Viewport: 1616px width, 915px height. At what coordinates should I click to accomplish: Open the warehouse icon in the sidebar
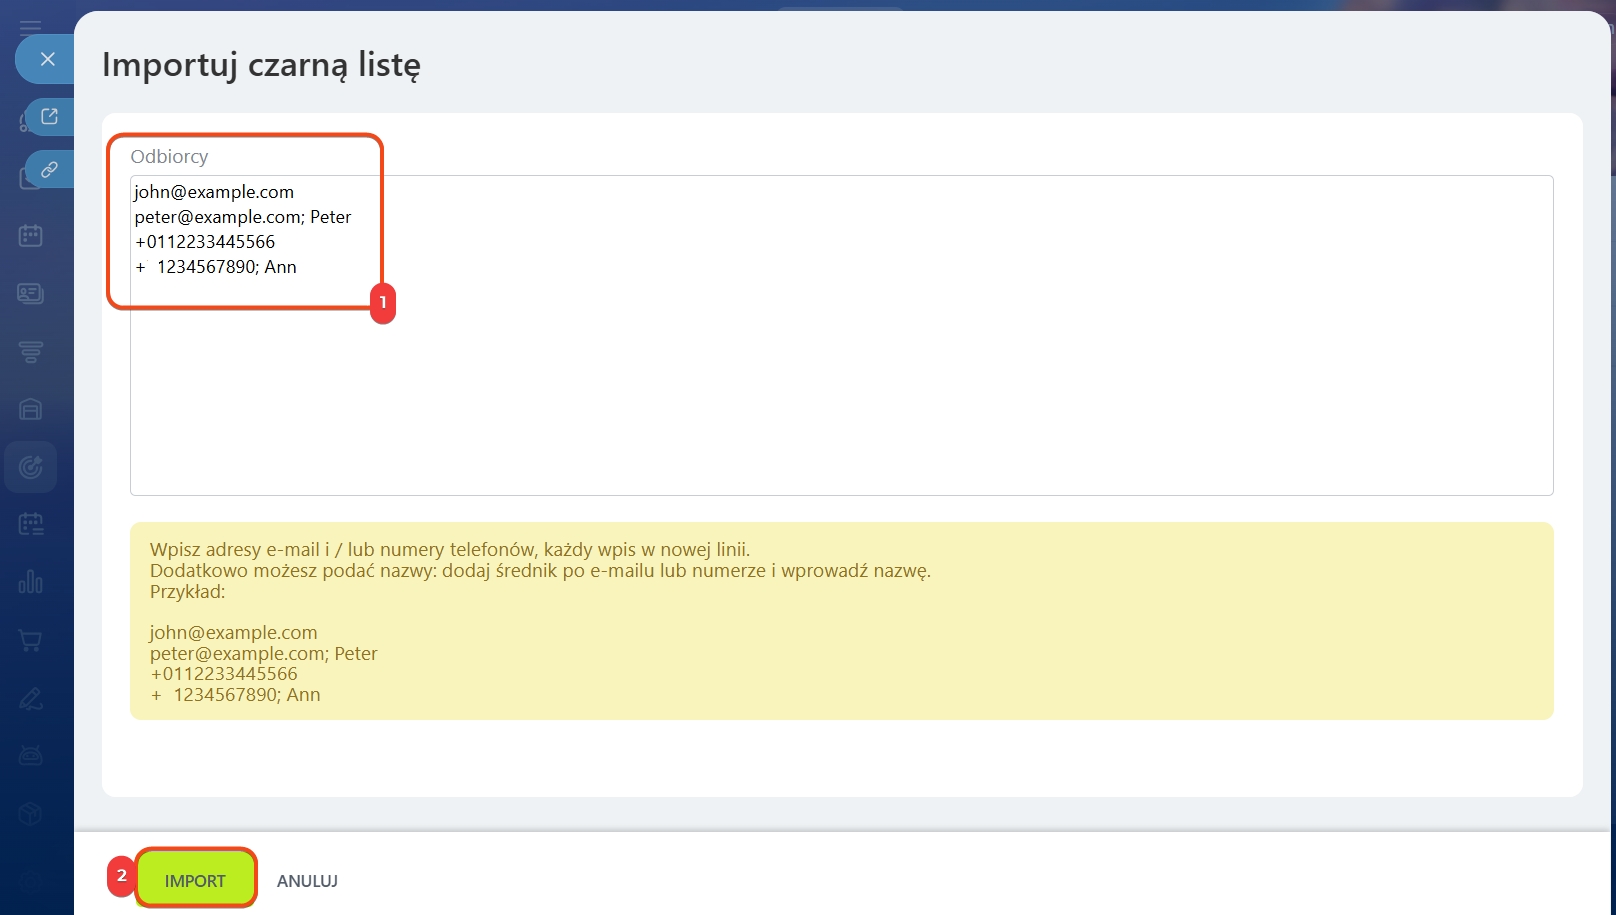(x=31, y=409)
